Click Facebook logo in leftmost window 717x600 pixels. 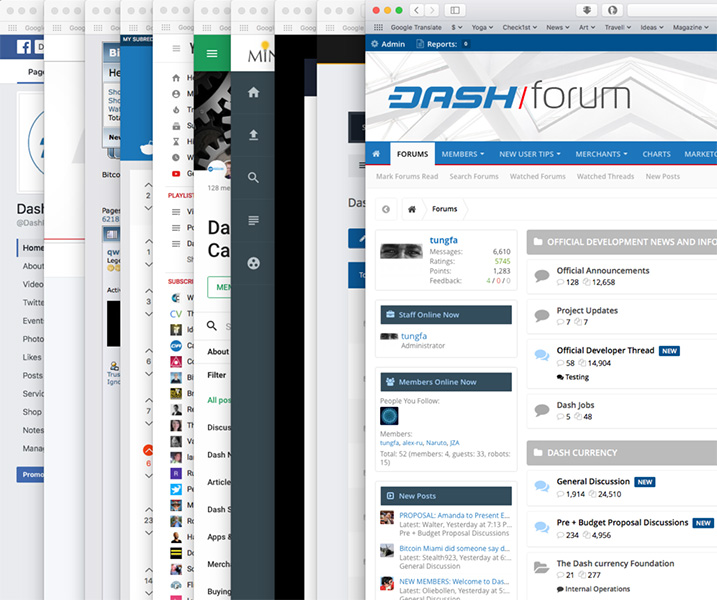coord(24,47)
